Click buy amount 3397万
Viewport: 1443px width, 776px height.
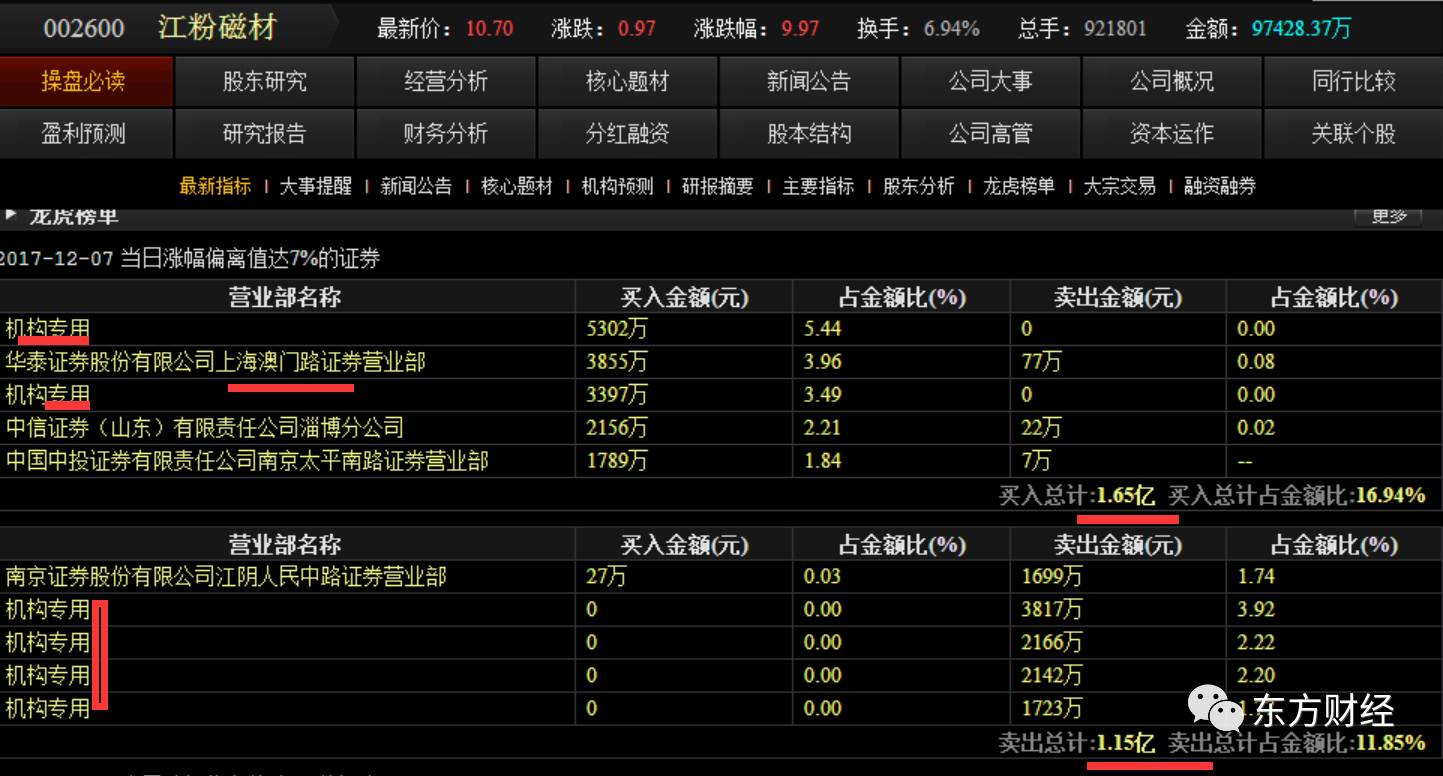click(x=617, y=395)
